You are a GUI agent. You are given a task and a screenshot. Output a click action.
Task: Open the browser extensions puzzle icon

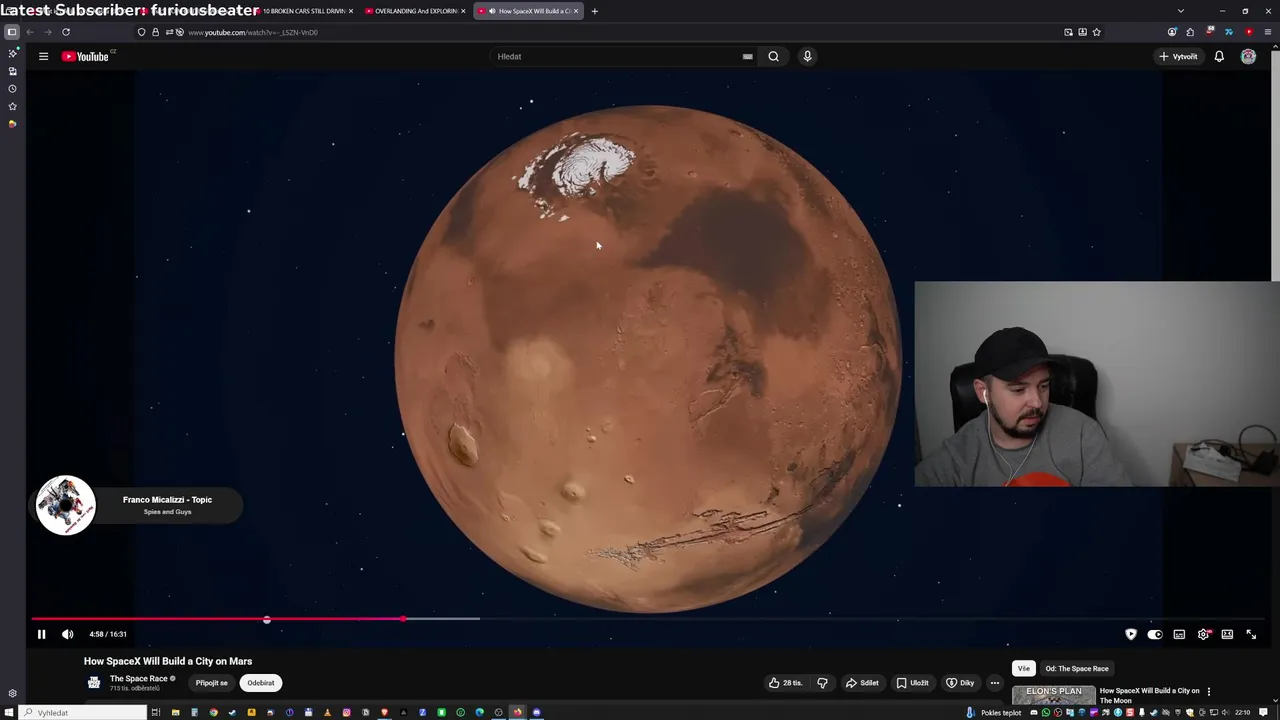[1190, 32]
